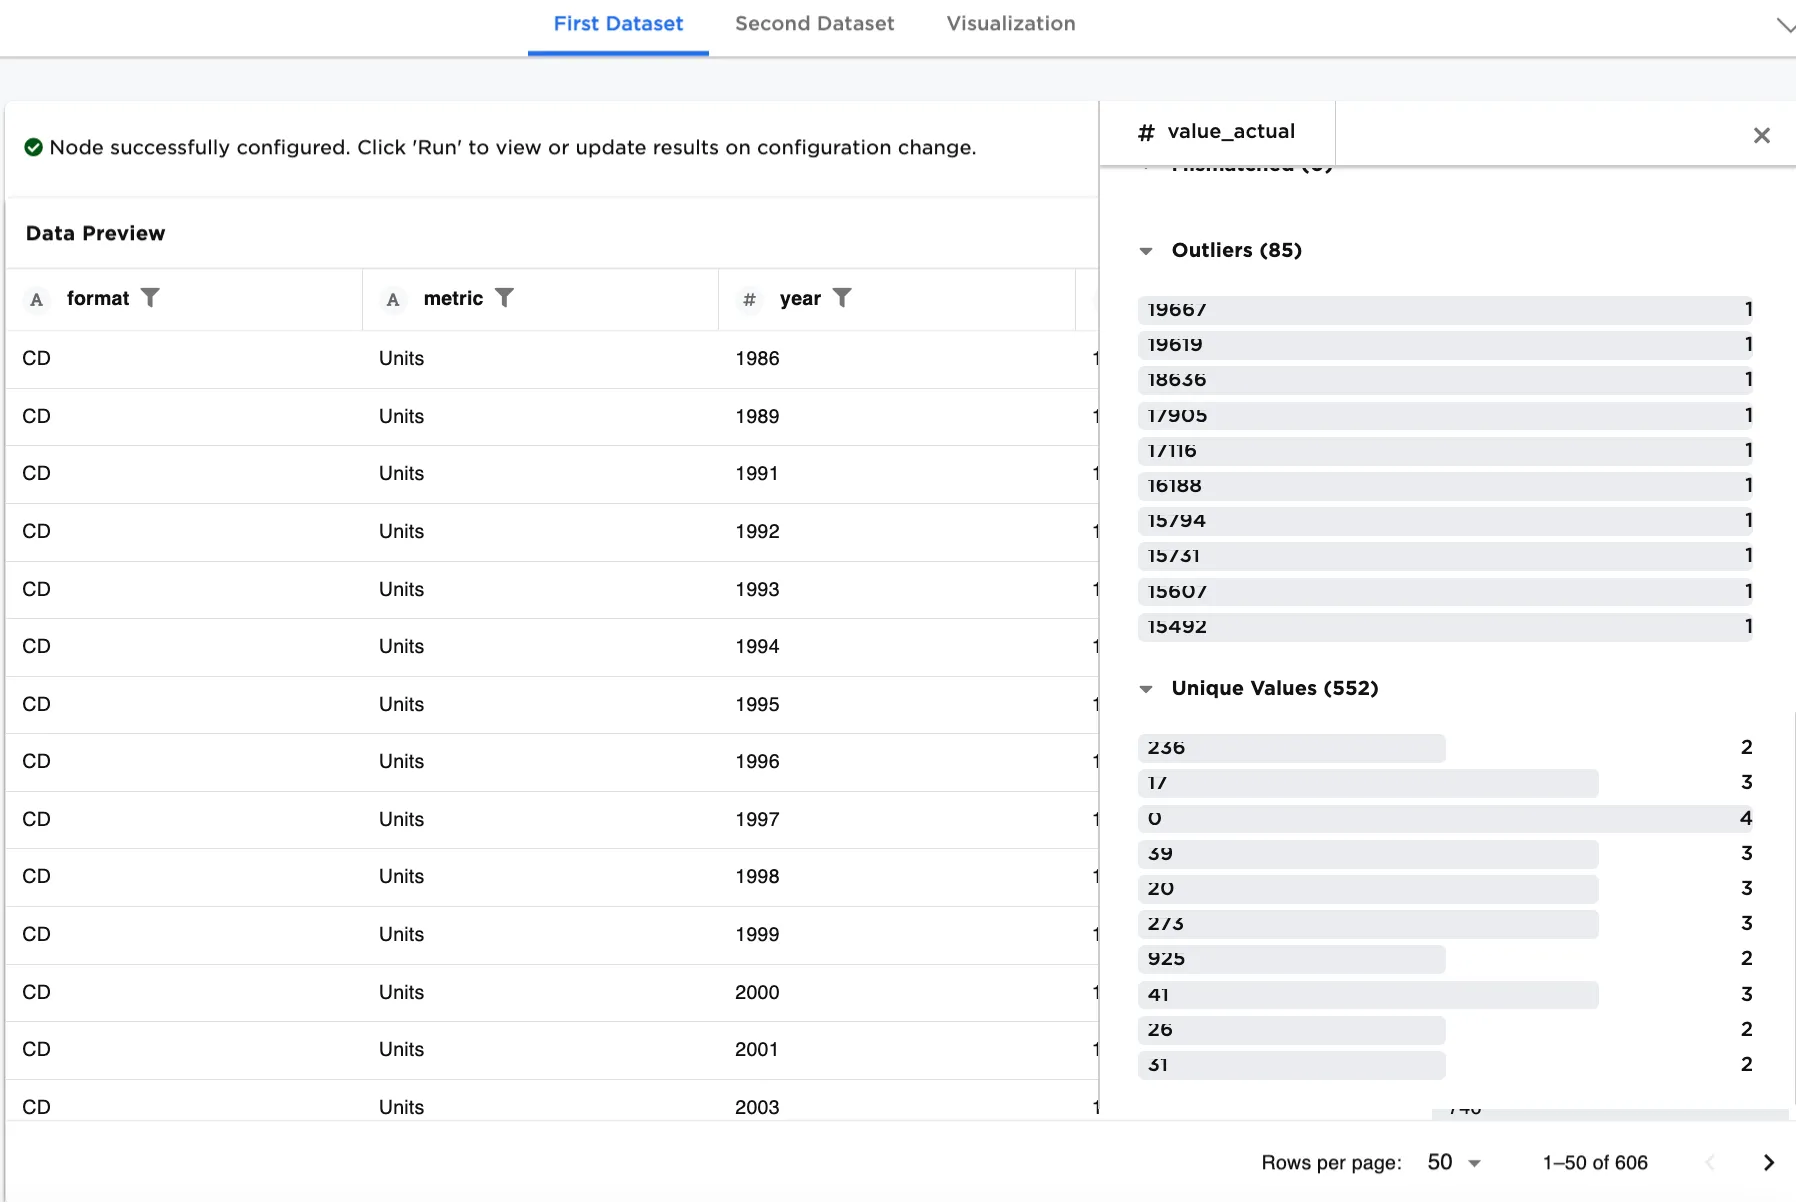Image resolution: width=1796 pixels, height=1202 pixels.
Task: Select the outlier value 19667 bar
Action: point(1444,310)
